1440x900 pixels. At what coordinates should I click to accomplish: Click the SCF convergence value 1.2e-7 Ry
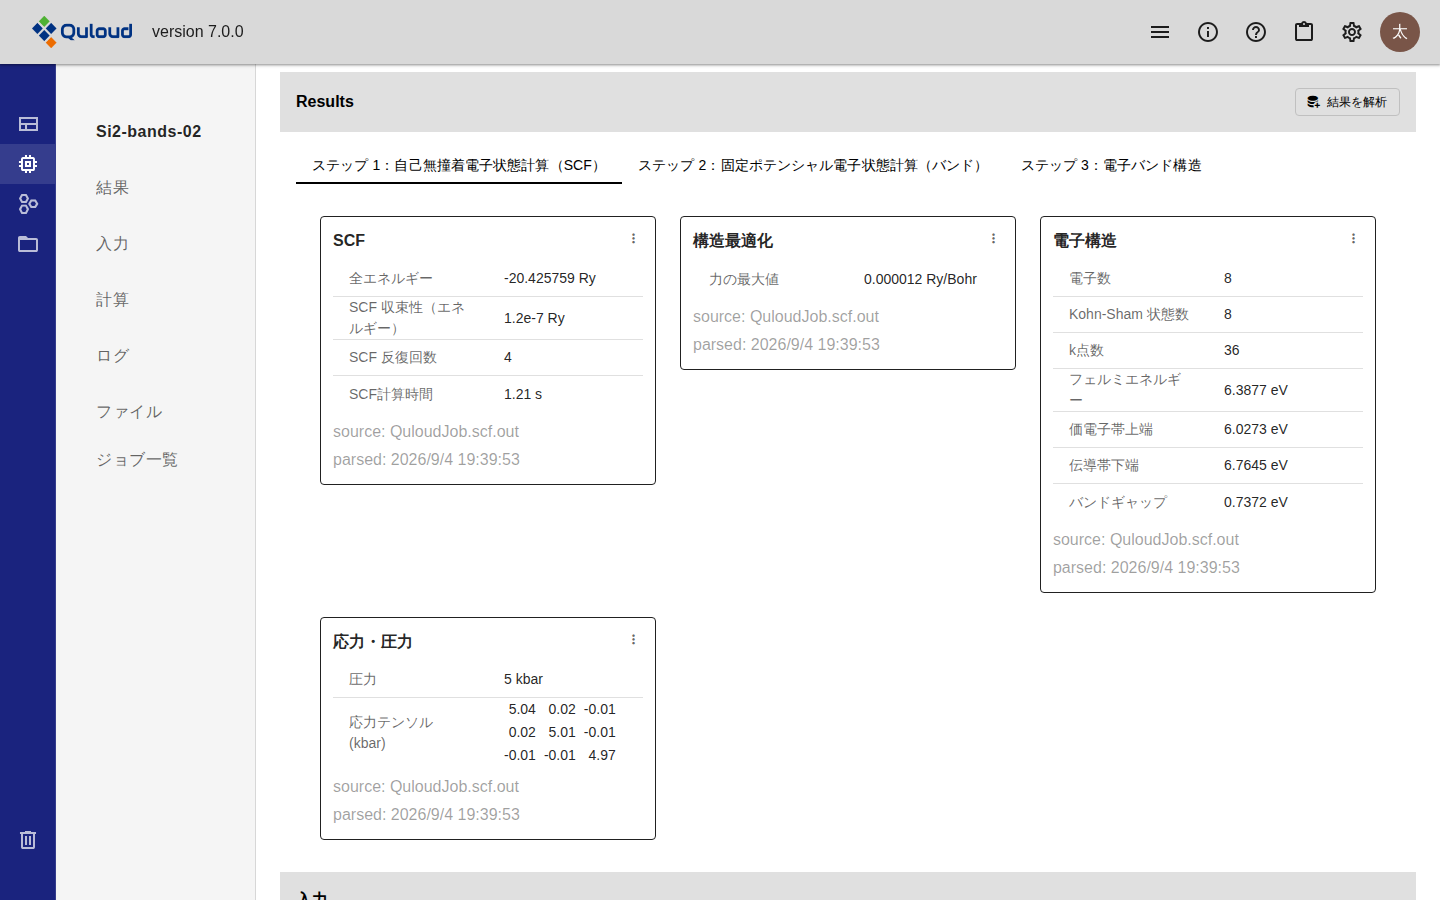pos(534,318)
